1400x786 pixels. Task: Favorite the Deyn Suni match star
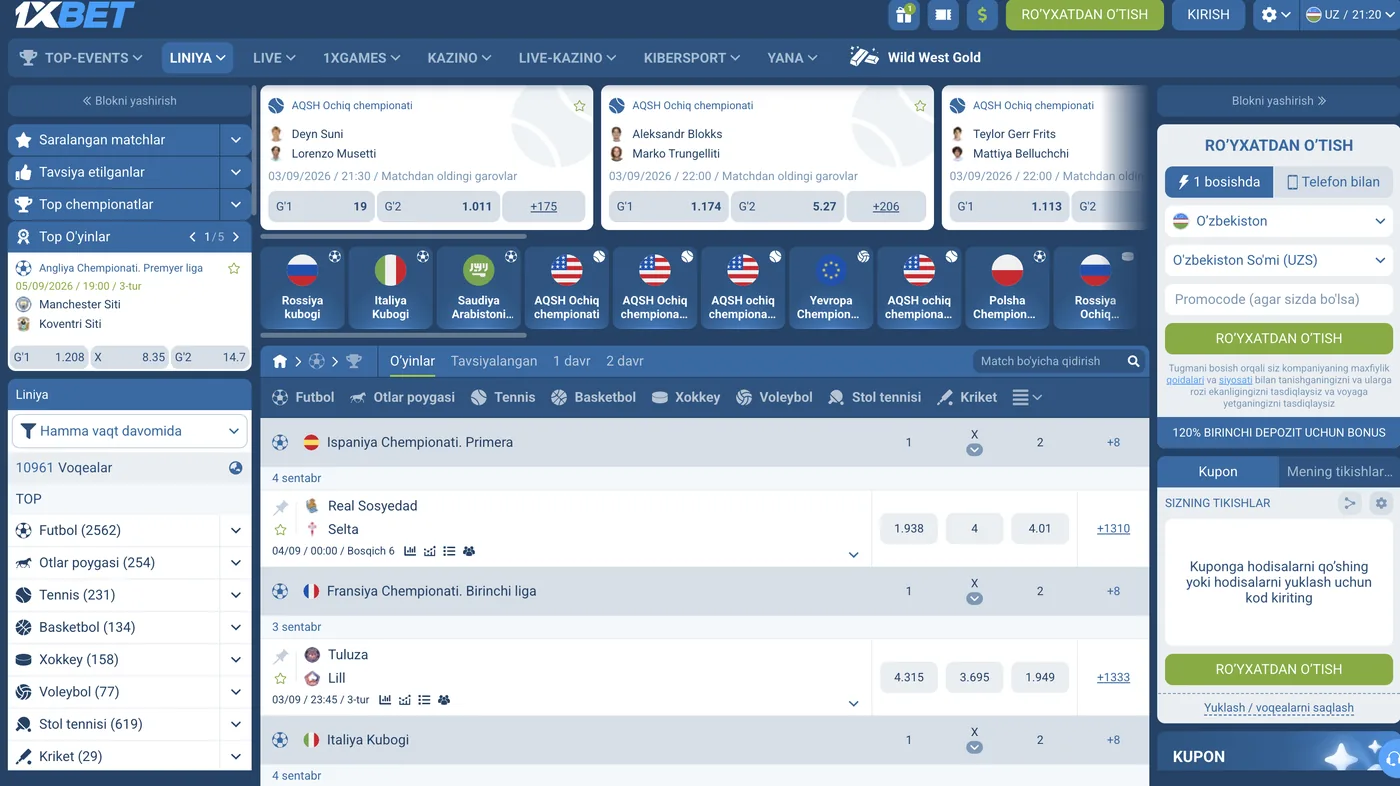579,106
